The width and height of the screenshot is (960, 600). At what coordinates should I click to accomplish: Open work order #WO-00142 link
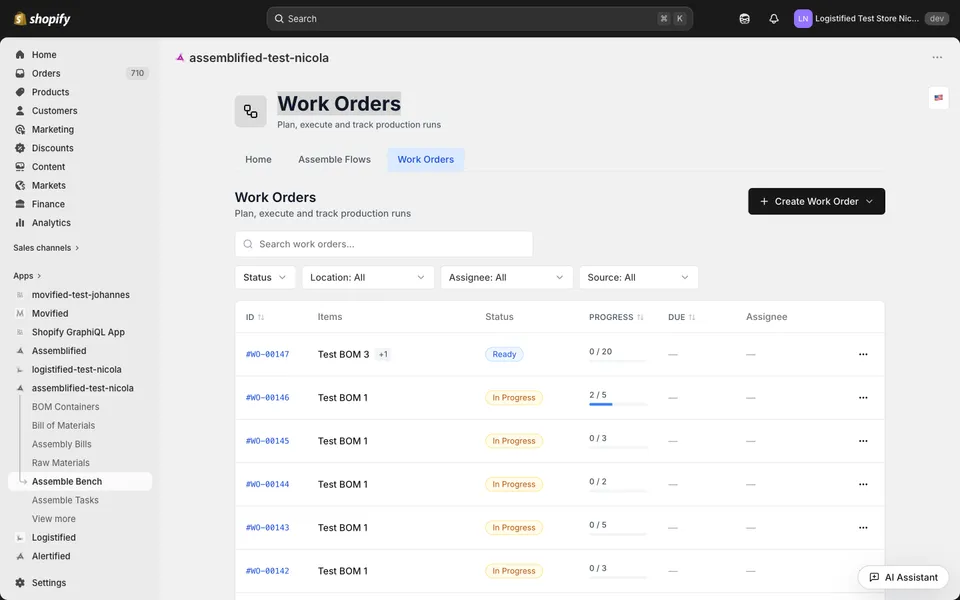click(268, 571)
